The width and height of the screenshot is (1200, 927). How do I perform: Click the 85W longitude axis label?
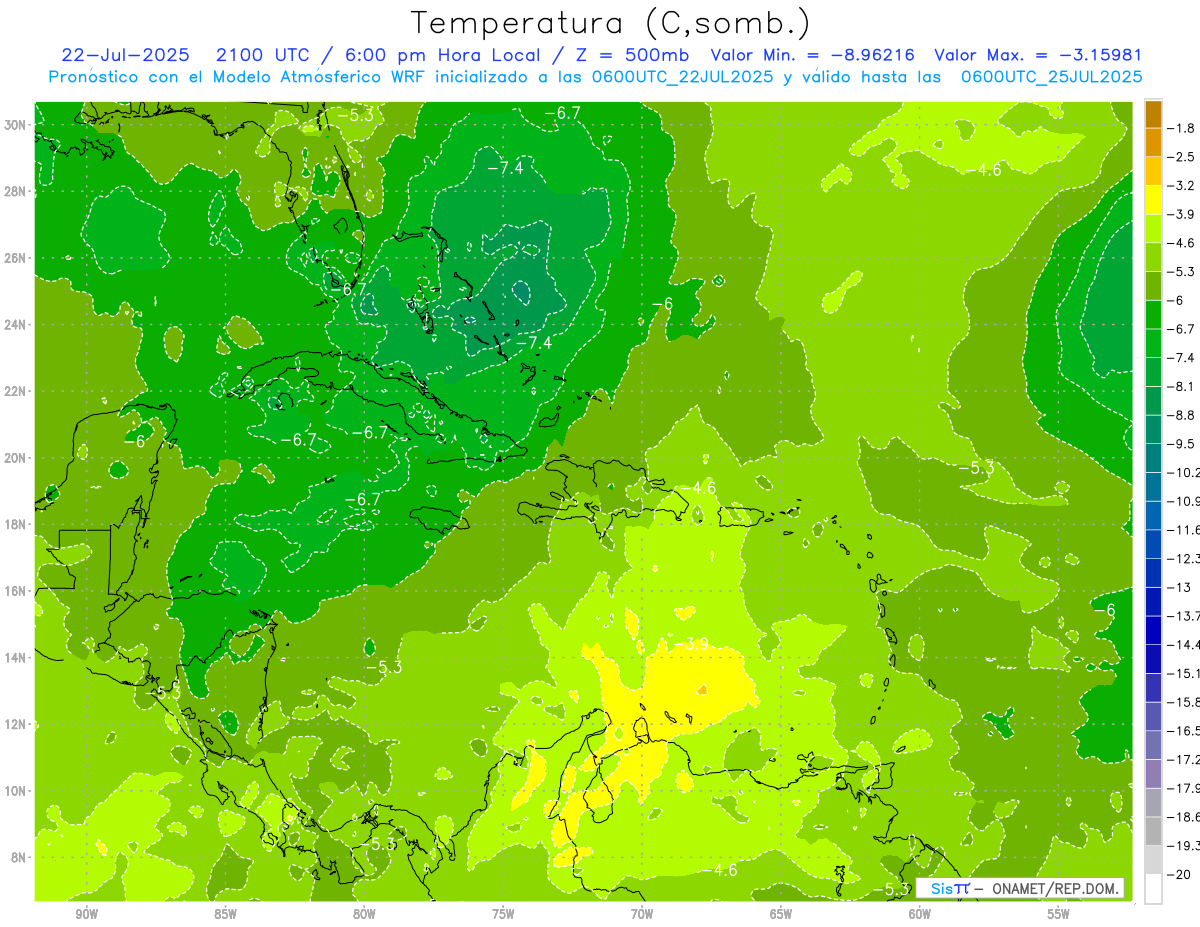(225, 913)
